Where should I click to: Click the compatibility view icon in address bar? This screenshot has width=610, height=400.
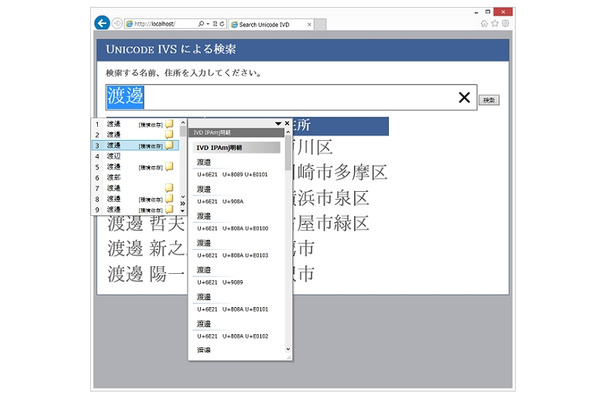tap(215, 24)
